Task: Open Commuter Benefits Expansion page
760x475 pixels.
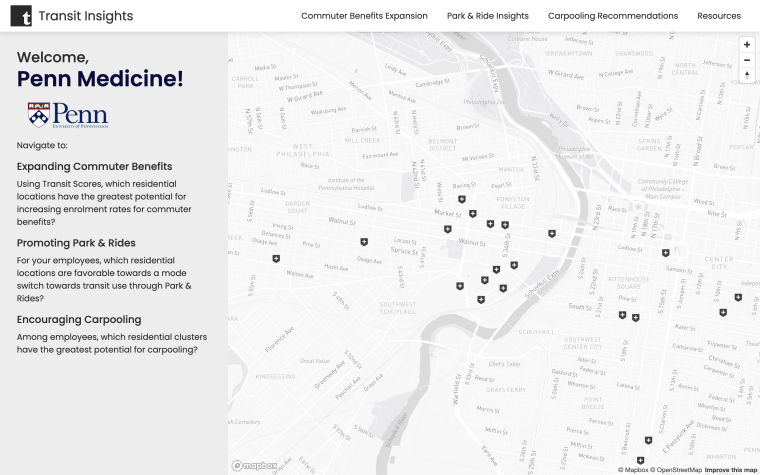Action: click(364, 16)
